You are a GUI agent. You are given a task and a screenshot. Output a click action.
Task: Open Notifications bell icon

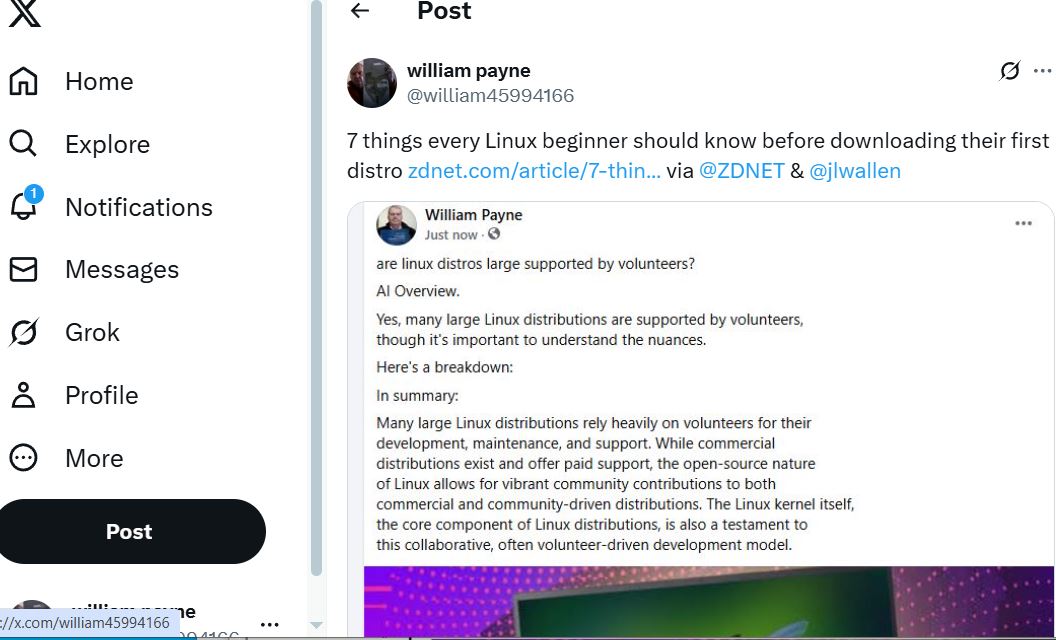23,206
